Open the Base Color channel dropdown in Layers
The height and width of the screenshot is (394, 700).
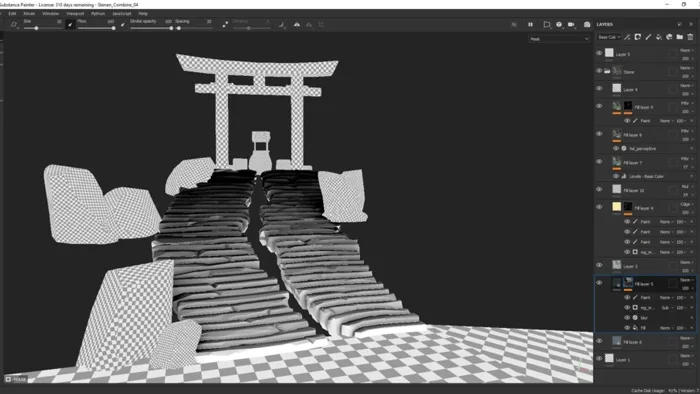coord(609,37)
